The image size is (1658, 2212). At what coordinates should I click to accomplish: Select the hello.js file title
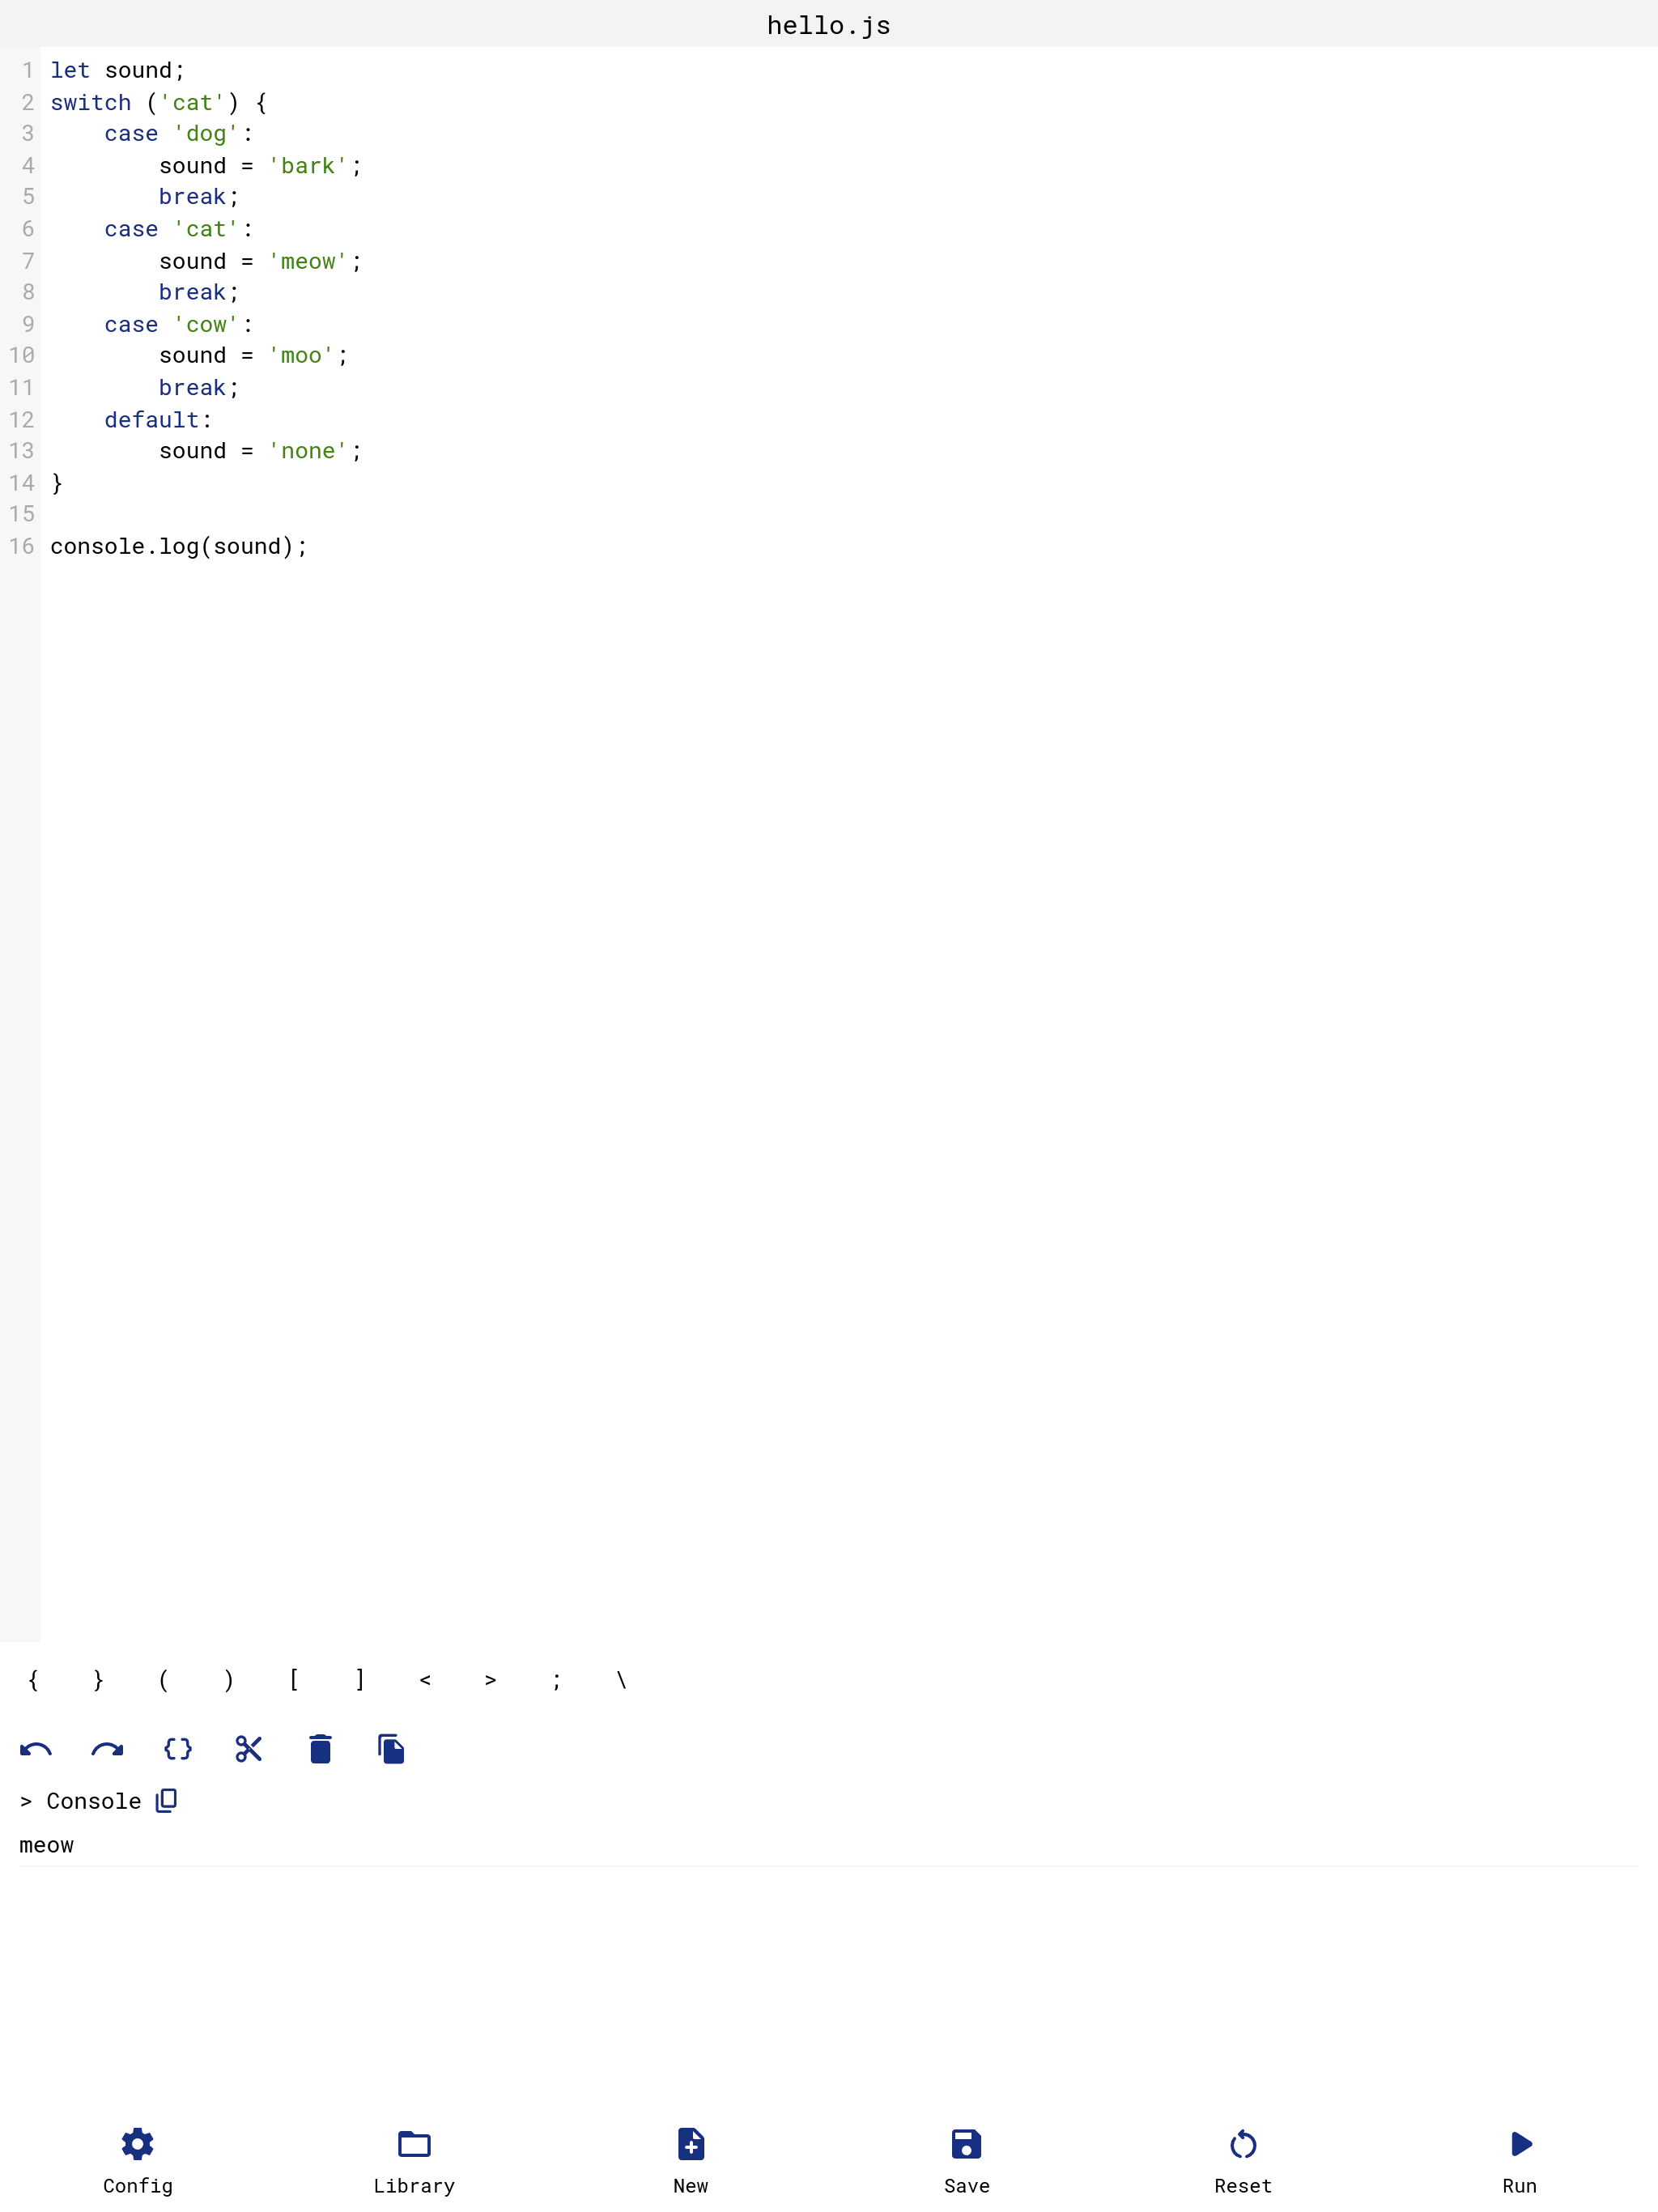[829, 25]
